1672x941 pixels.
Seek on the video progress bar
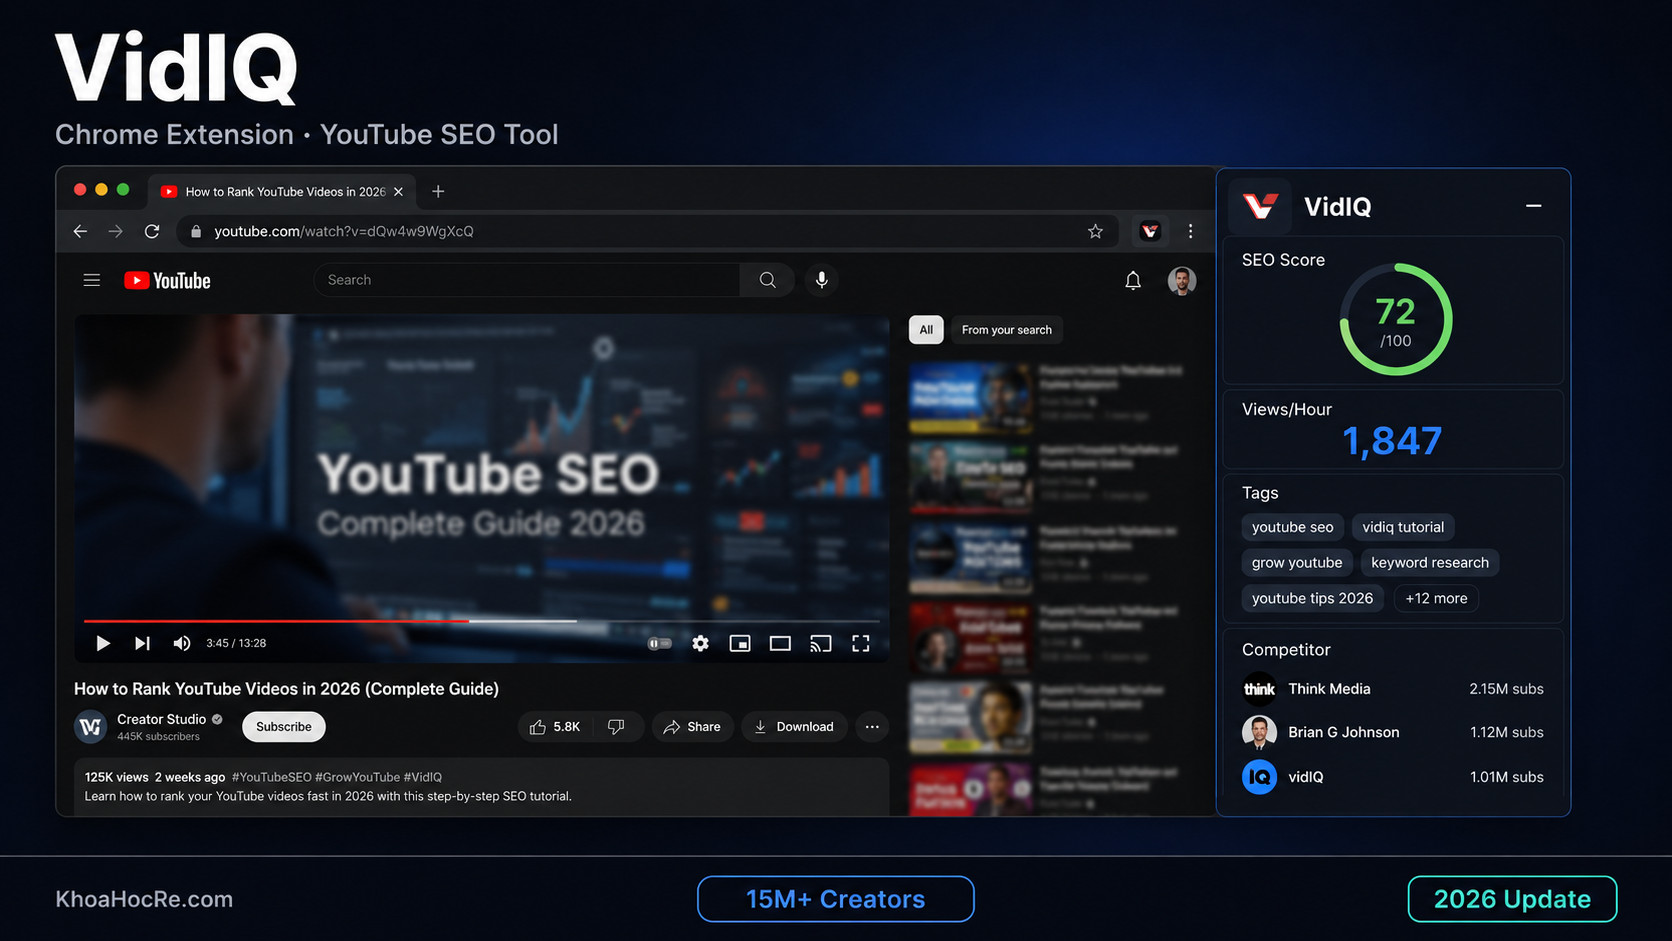pos(481,621)
